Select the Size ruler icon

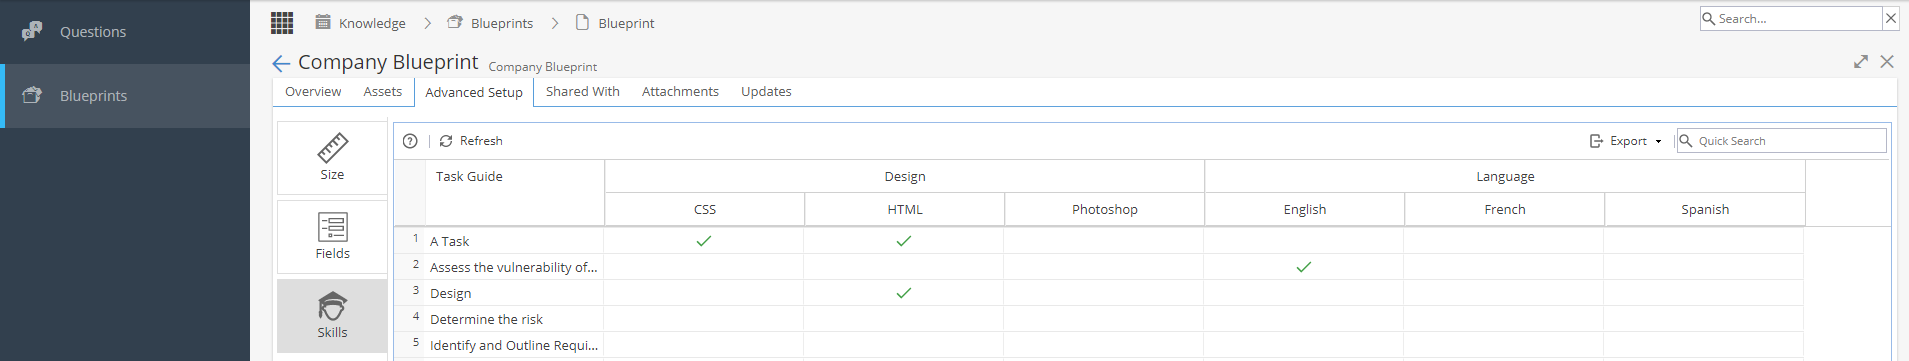pos(332,148)
